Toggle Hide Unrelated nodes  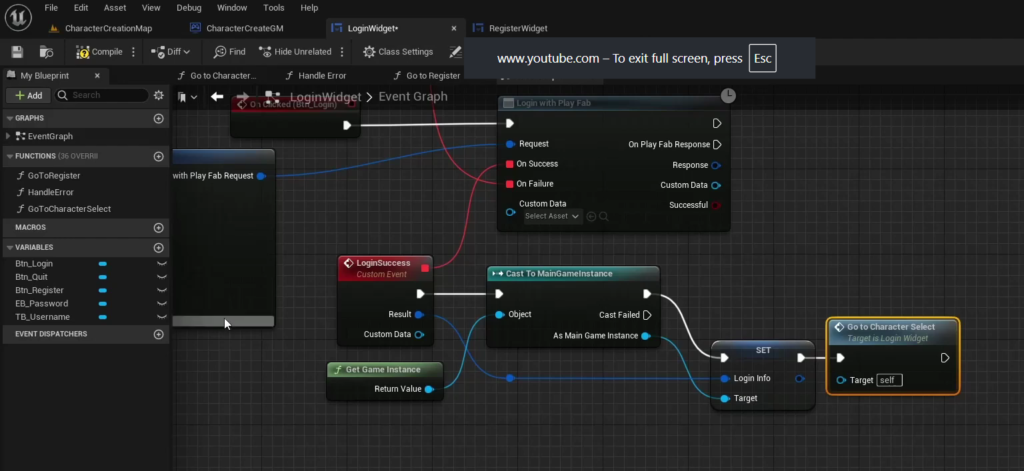point(295,52)
